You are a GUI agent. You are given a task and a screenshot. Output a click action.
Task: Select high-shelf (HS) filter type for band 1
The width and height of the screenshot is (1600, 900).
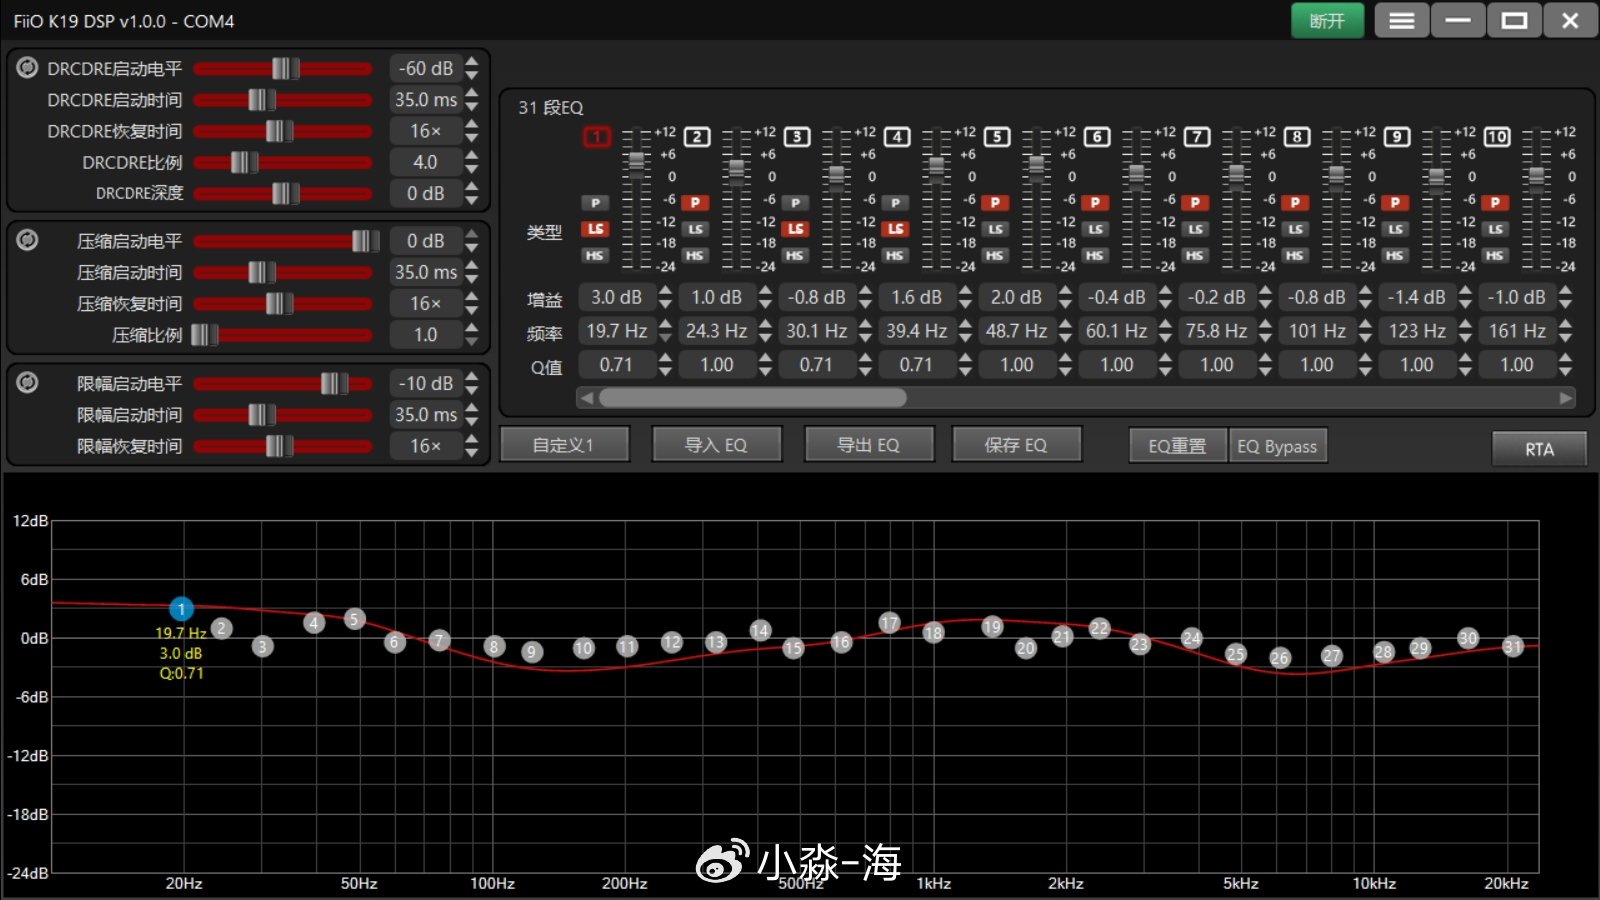595,256
